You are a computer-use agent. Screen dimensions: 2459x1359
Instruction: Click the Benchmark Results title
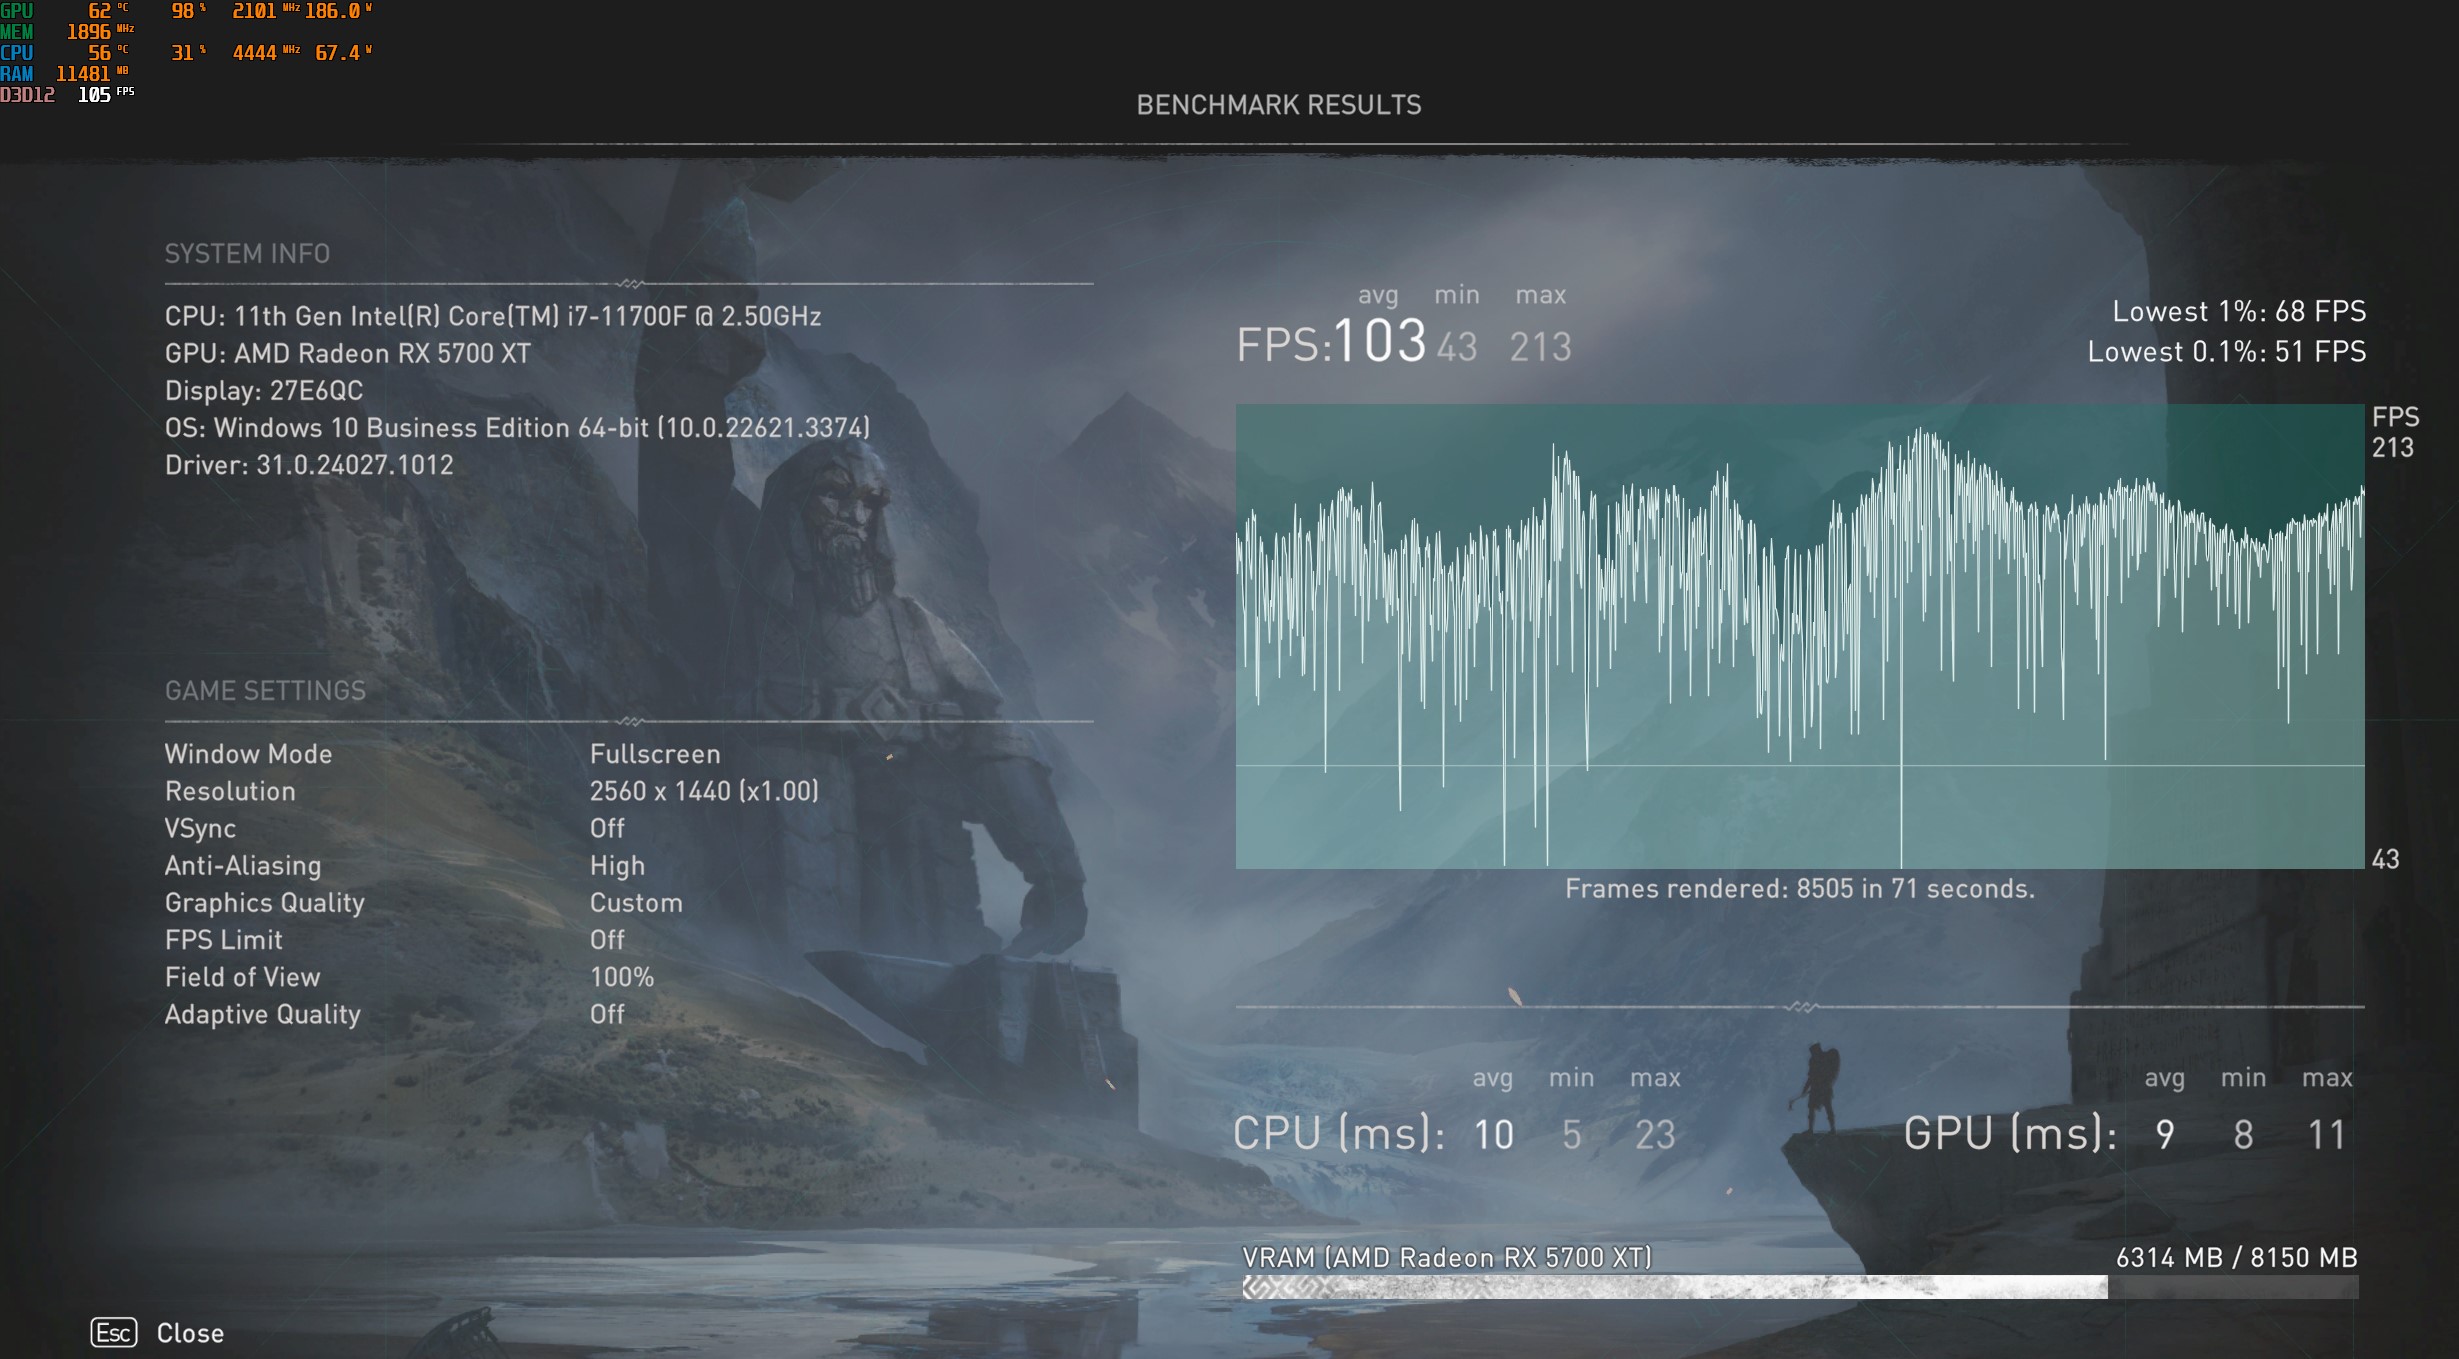1278,105
